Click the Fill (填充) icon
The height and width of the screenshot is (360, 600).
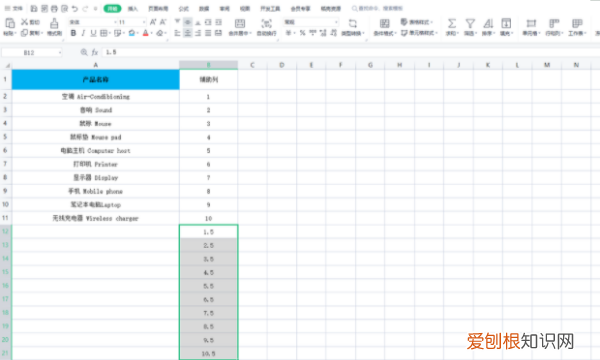point(506,24)
